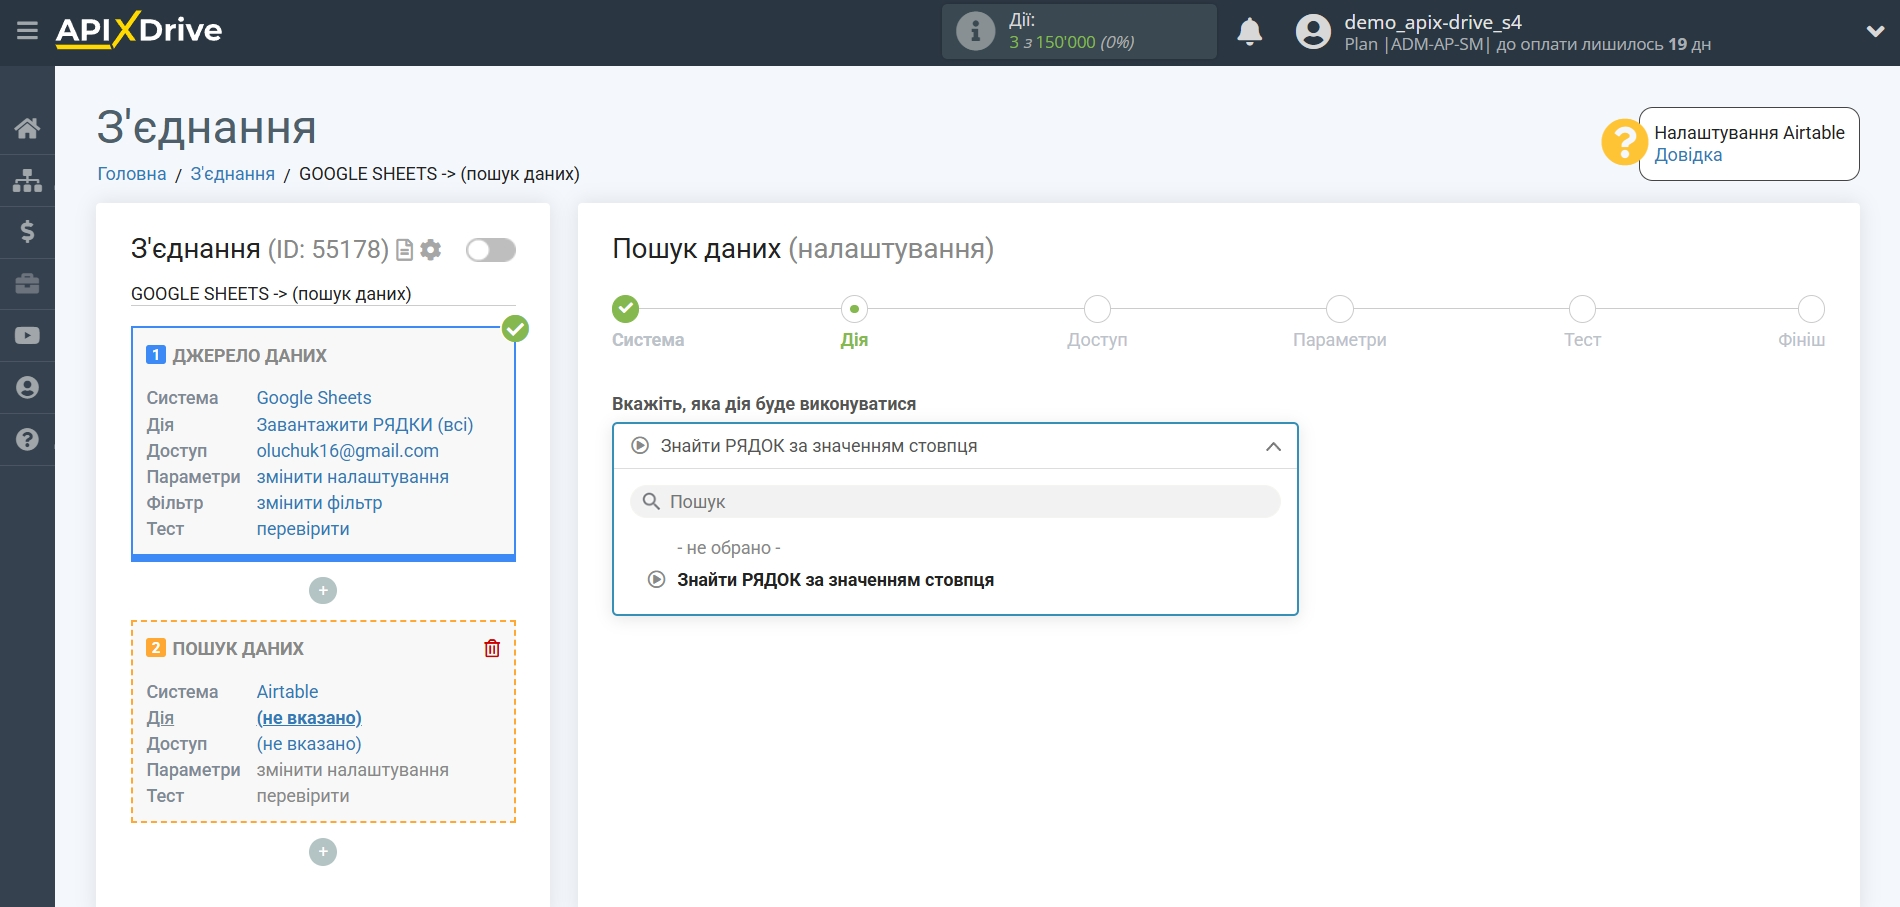
Task: Open Google Sheets system link
Action: (314, 398)
